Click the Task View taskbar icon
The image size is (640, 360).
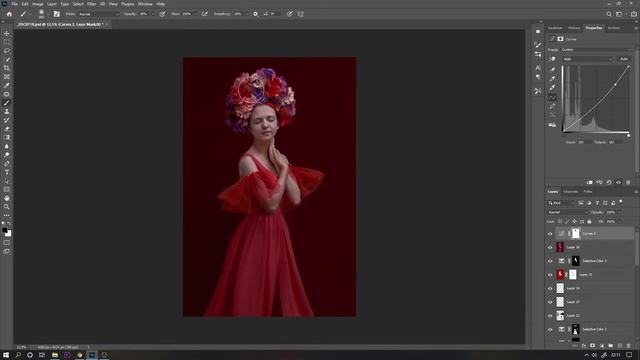42,355
